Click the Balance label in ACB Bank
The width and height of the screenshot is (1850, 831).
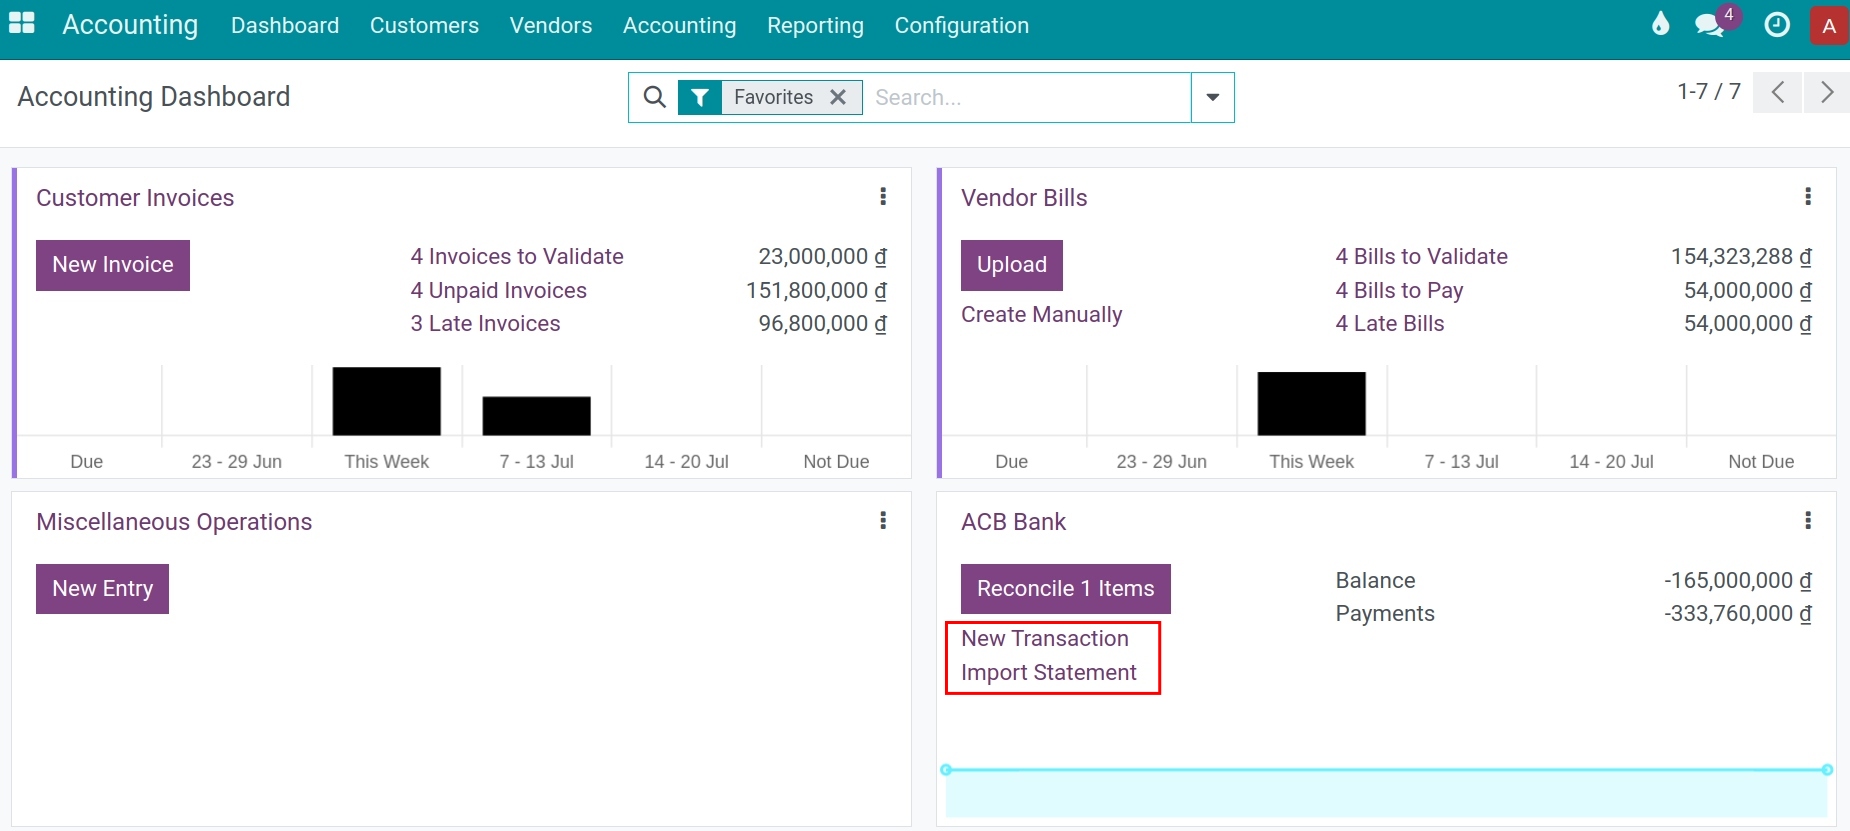[x=1376, y=581]
